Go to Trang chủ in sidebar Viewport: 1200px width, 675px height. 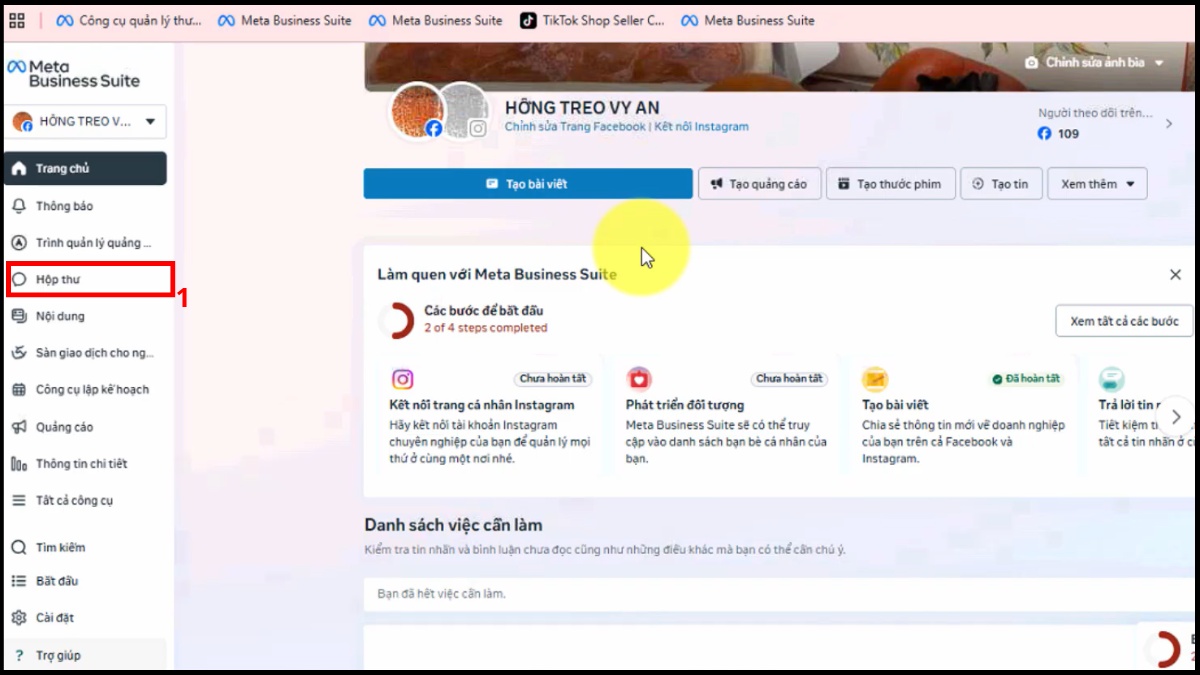coord(85,168)
